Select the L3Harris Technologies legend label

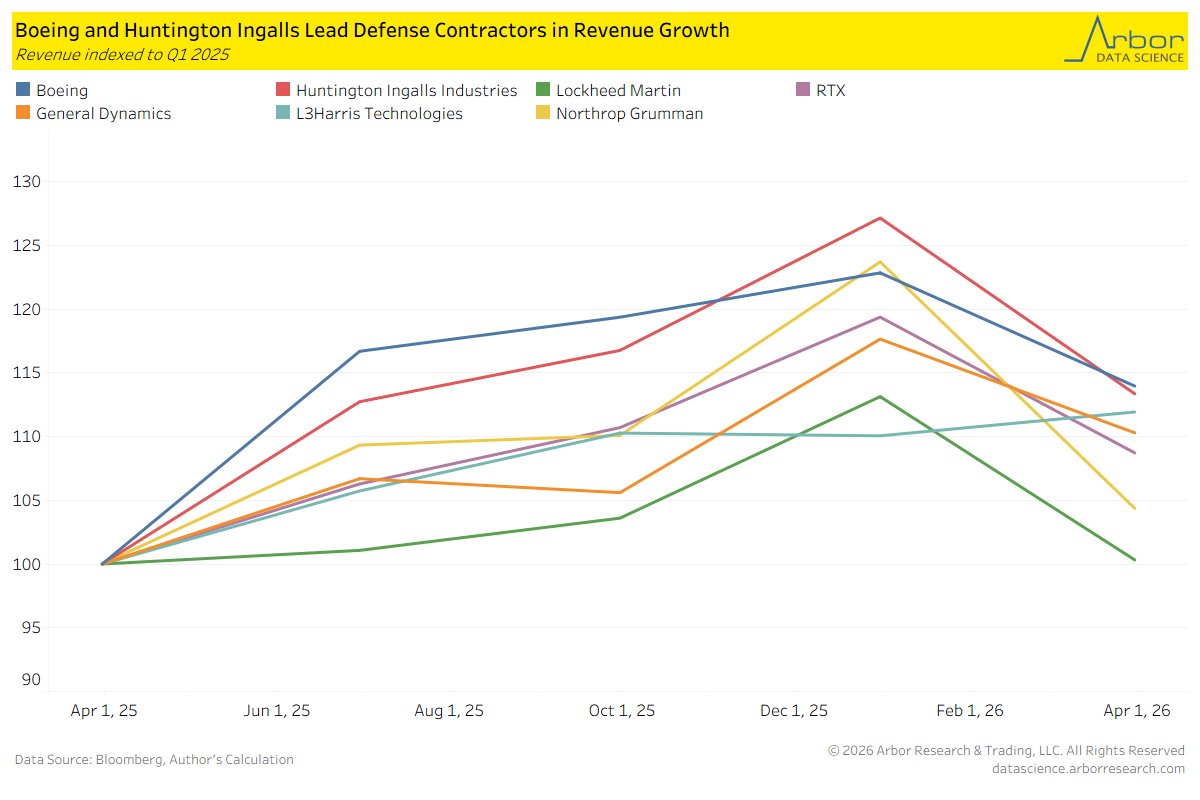[380, 114]
